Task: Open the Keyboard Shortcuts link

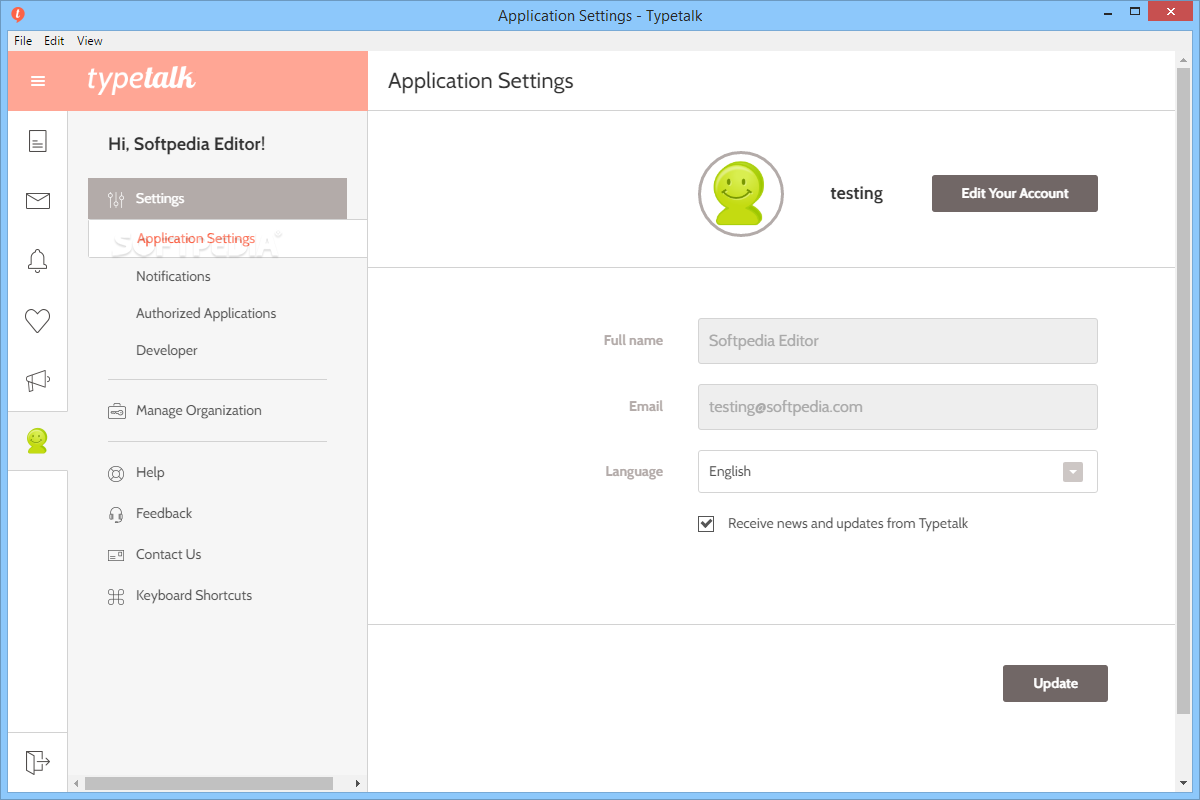Action: click(194, 595)
